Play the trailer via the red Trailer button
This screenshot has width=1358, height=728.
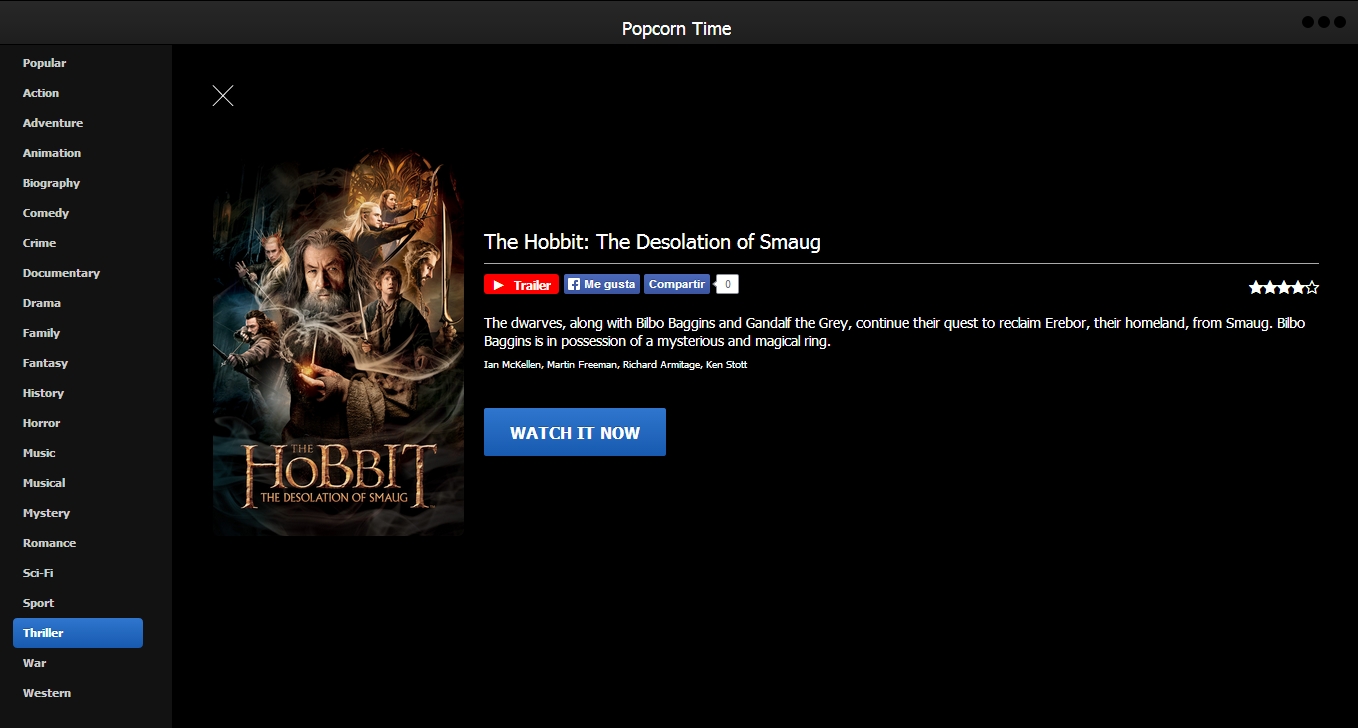pyautogui.click(x=521, y=285)
